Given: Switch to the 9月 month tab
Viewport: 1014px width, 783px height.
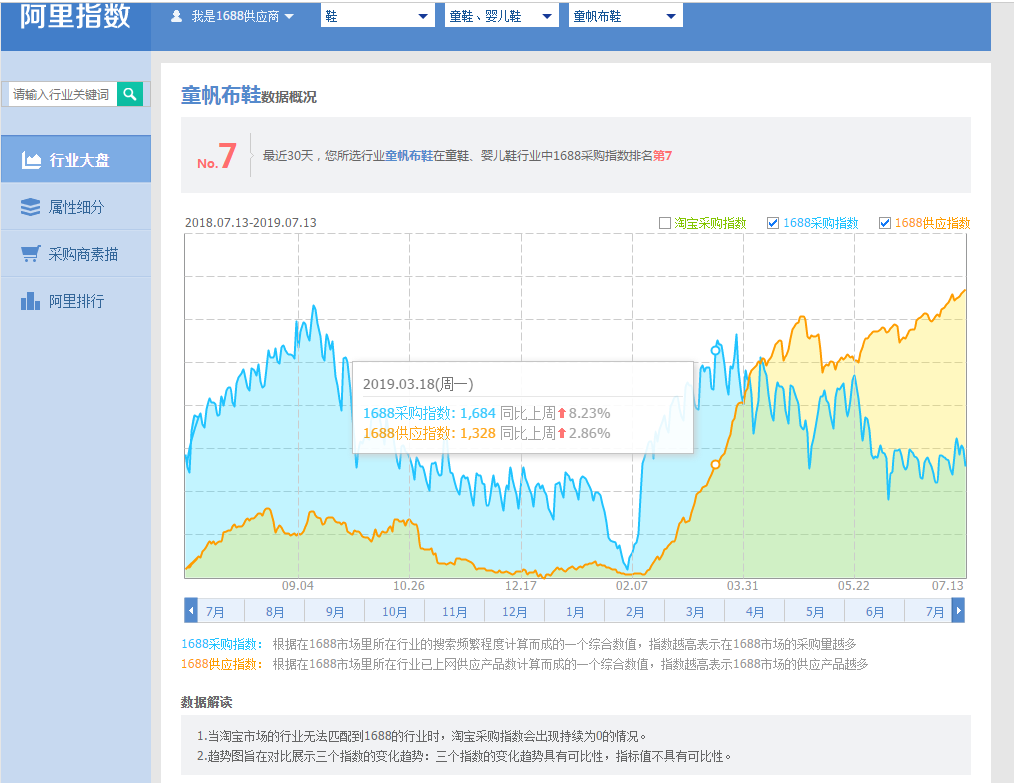Looking at the screenshot, I should tap(334, 610).
